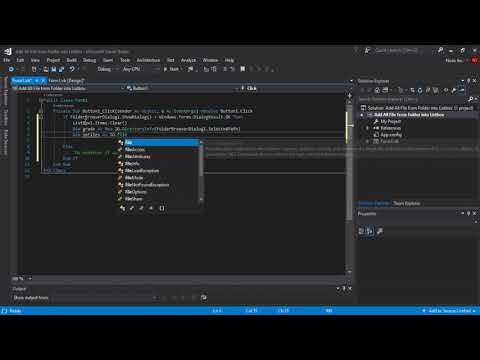Click the Navigate Backward toolbar icon

pyautogui.click(x=11, y=69)
